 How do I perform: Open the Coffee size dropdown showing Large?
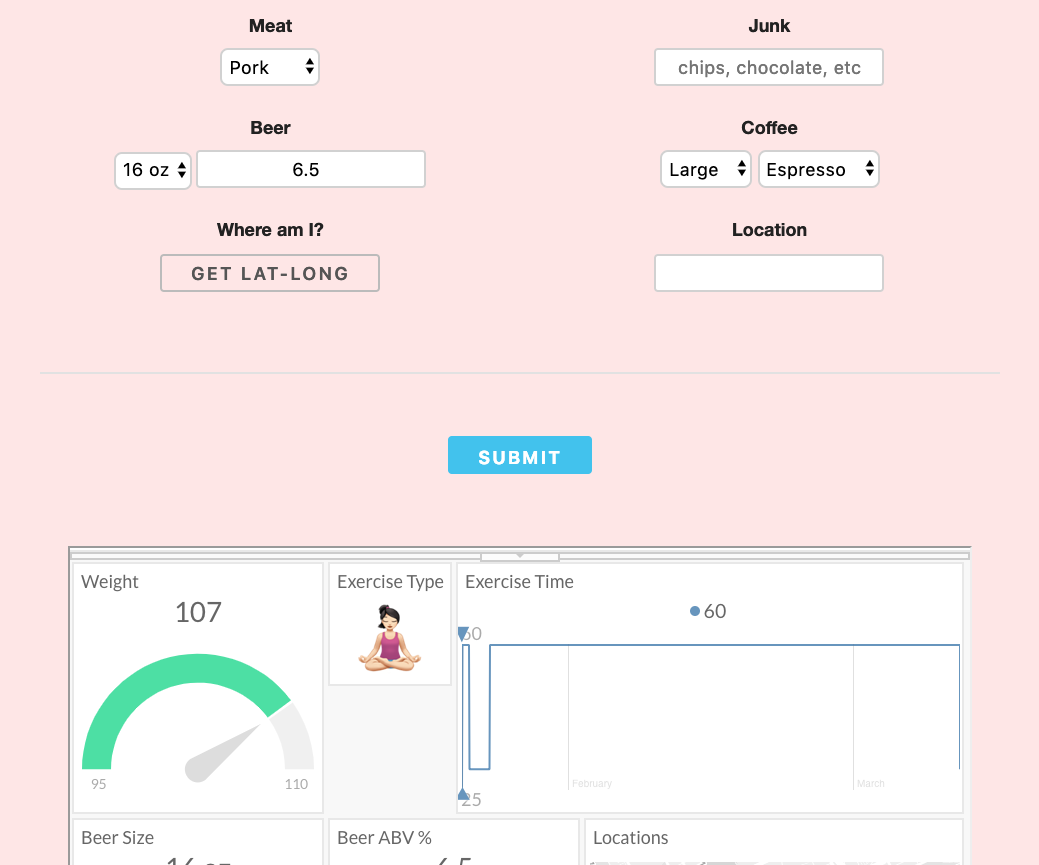(x=705, y=169)
